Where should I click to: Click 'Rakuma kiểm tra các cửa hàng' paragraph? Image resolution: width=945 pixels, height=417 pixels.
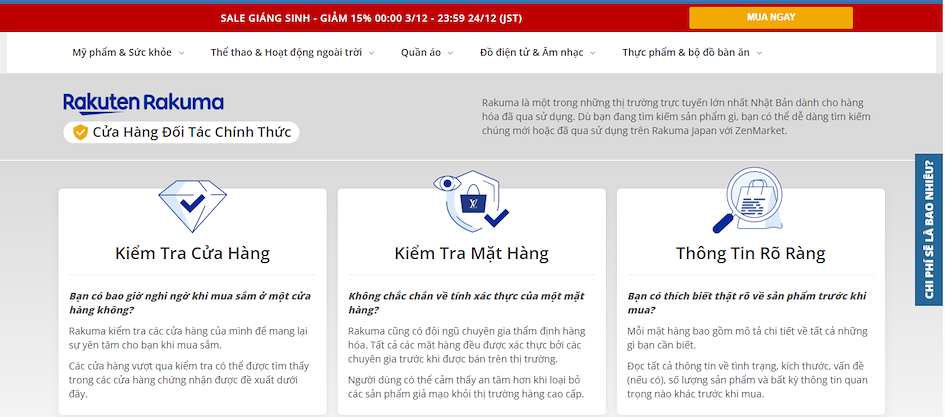pyautogui.click(x=189, y=338)
